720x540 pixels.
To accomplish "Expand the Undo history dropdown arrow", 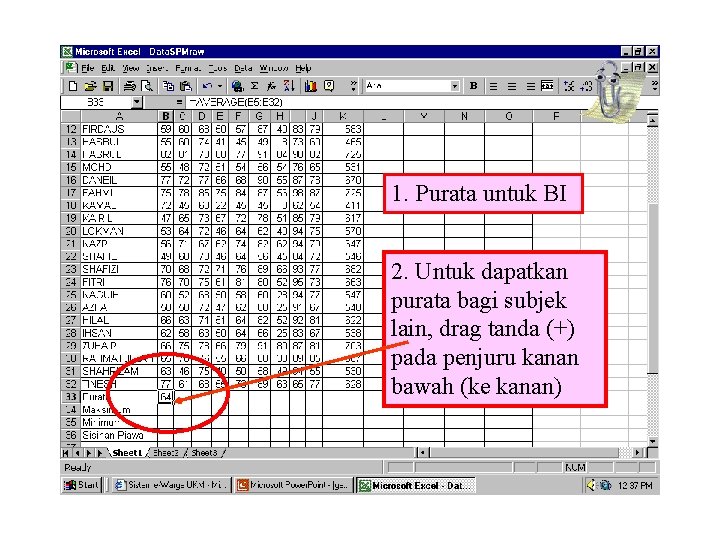I will pyautogui.click(x=220, y=86).
